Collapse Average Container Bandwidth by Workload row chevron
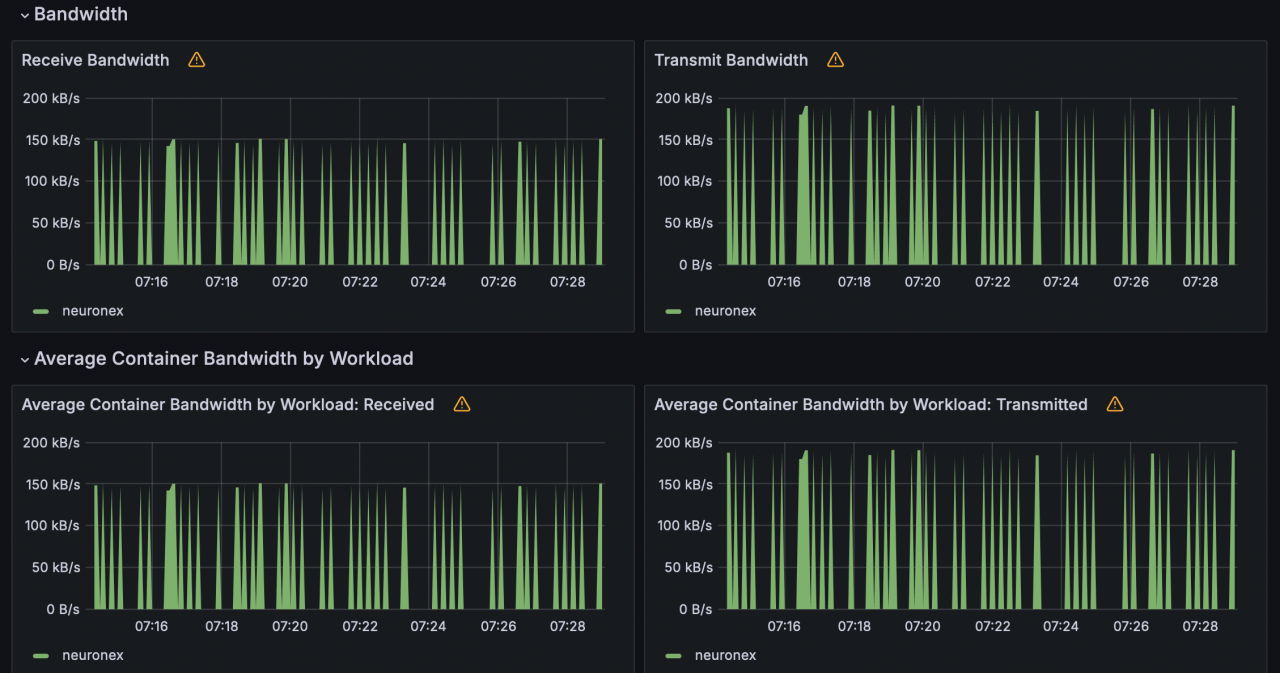The width and height of the screenshot is (1280, 673). pos(25,360)
